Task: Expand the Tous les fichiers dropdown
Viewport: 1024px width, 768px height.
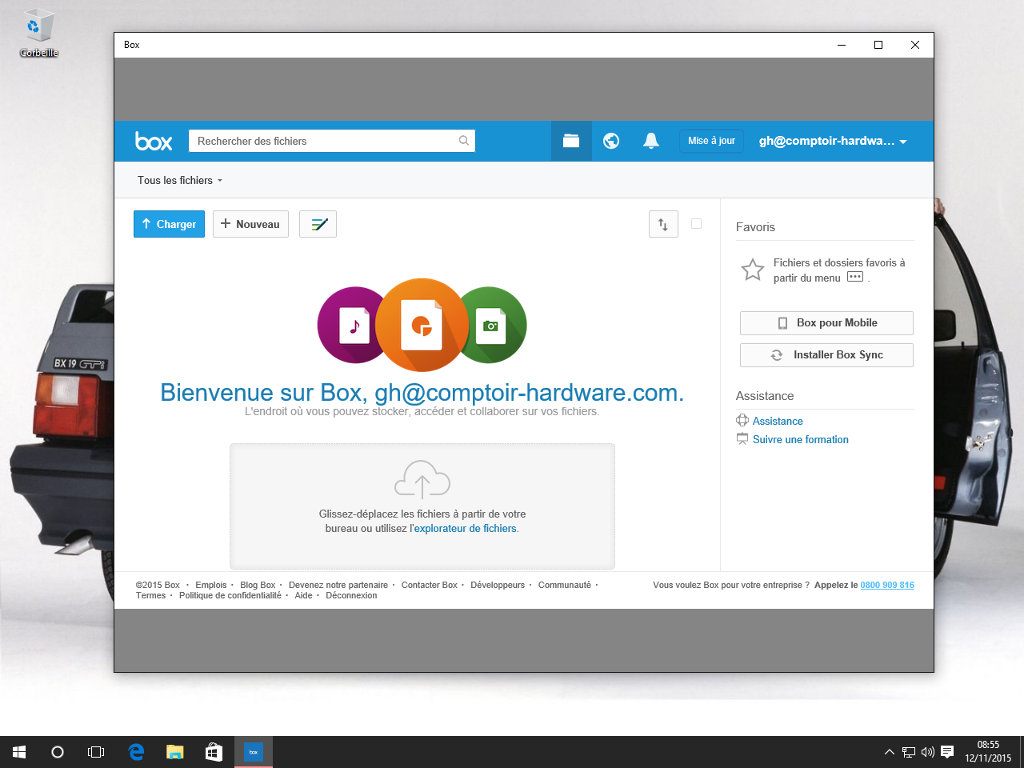Action: pyautogui.click(x=180, y=181)
